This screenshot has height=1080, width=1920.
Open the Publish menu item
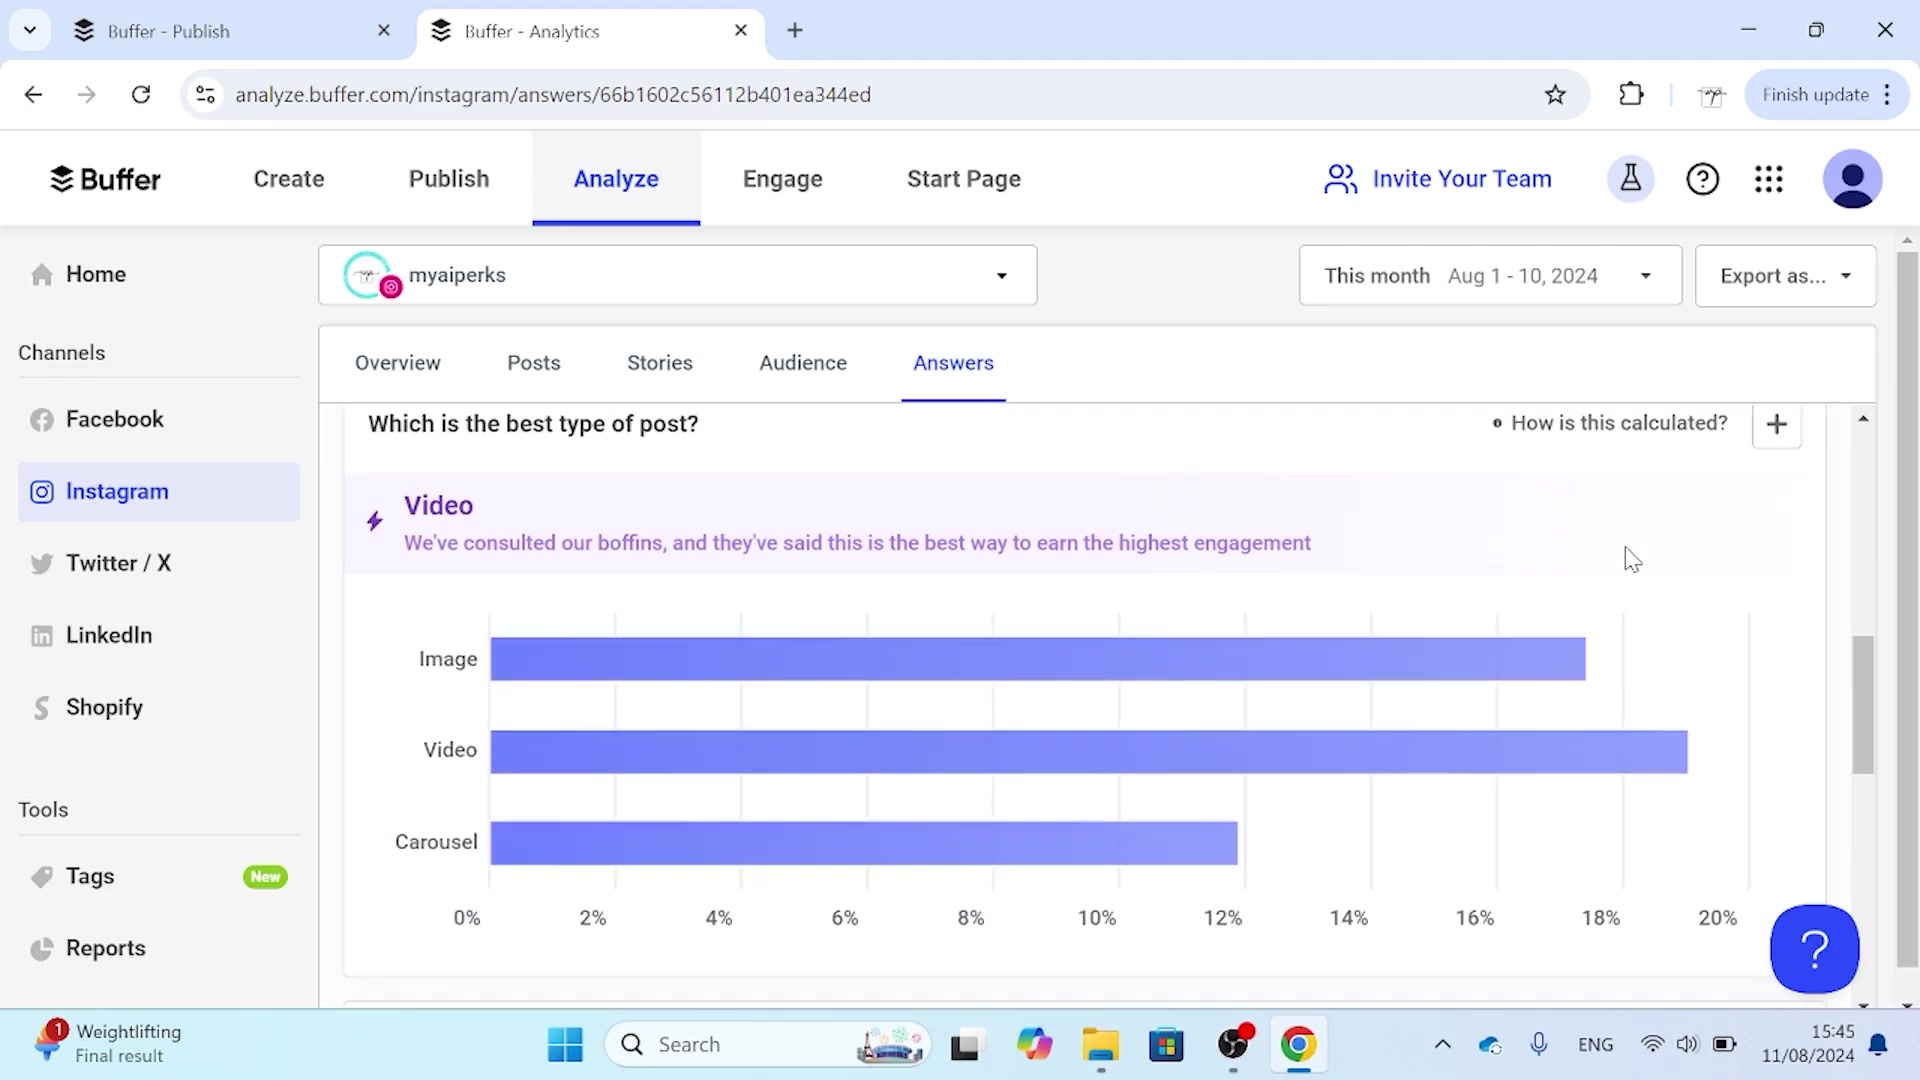coord(449,179)
